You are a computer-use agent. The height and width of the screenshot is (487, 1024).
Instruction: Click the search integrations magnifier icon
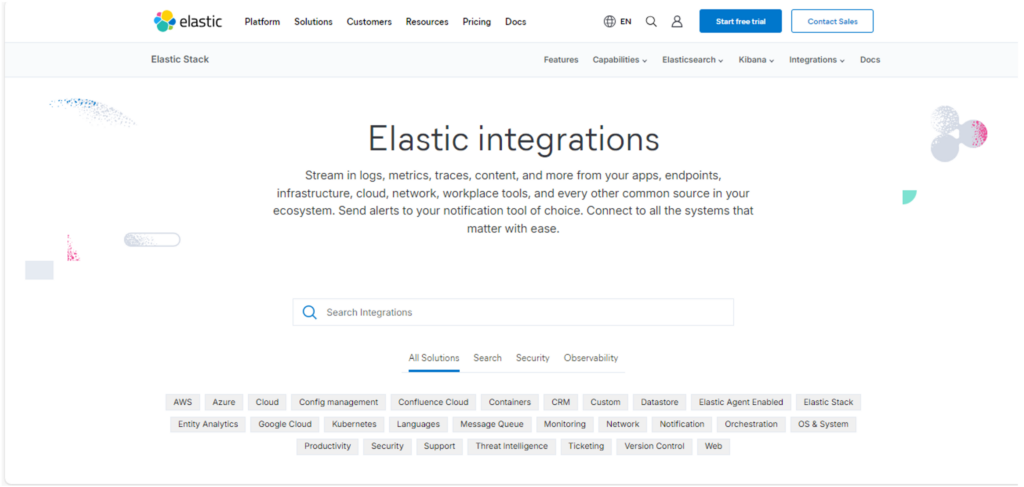pos(310,312)
